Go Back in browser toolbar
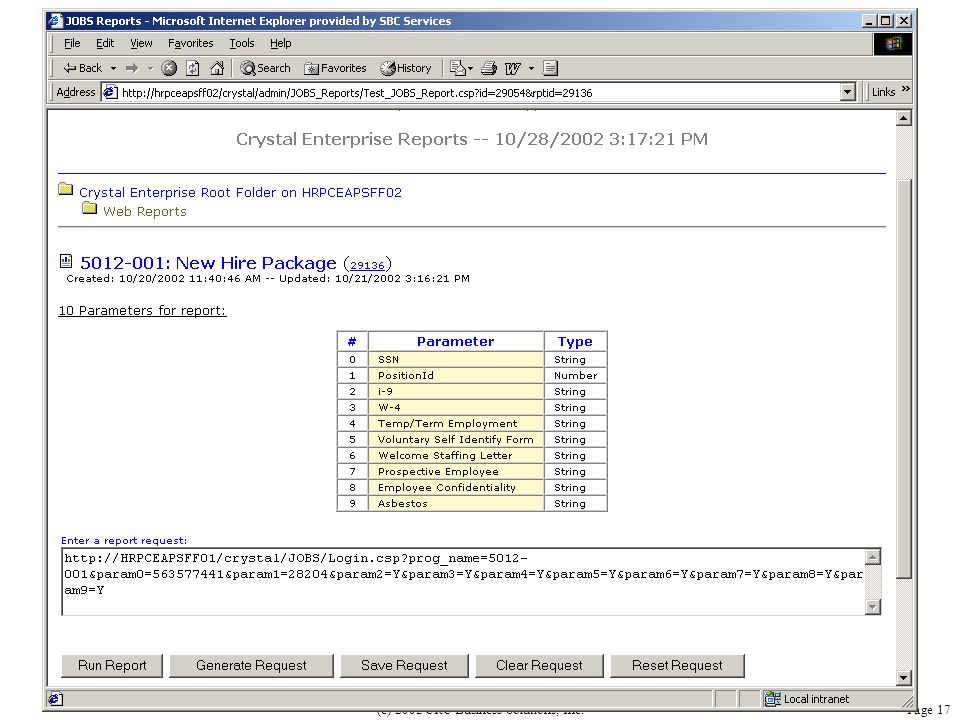The image size is (960, 720). click(83, 68)
